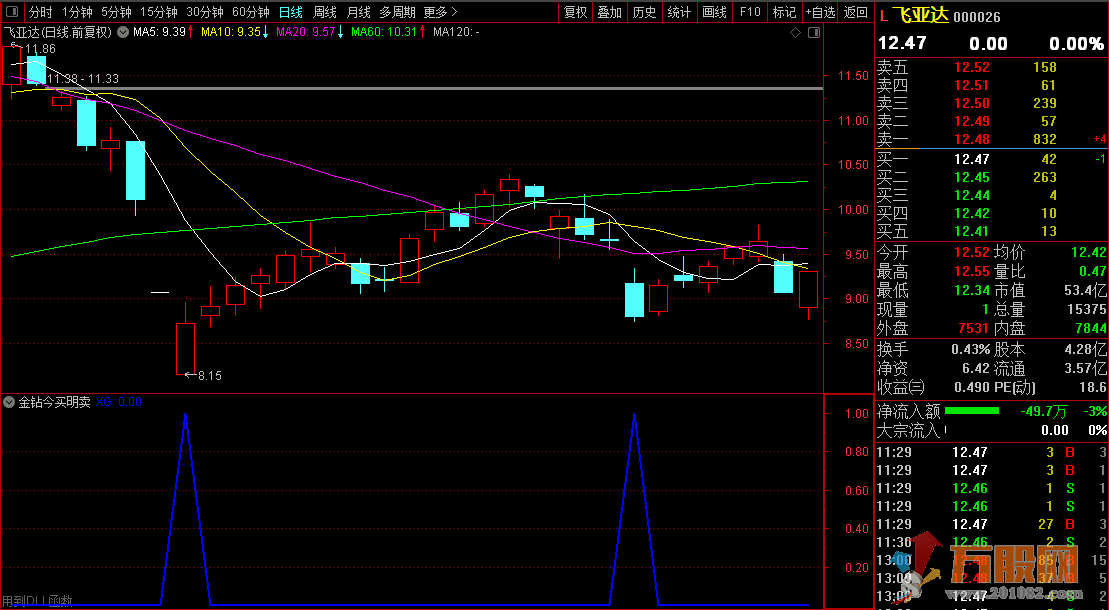1109x610 pixels.
Task: Select the 30分钟 period tab
Action: (x=205, y=12)
